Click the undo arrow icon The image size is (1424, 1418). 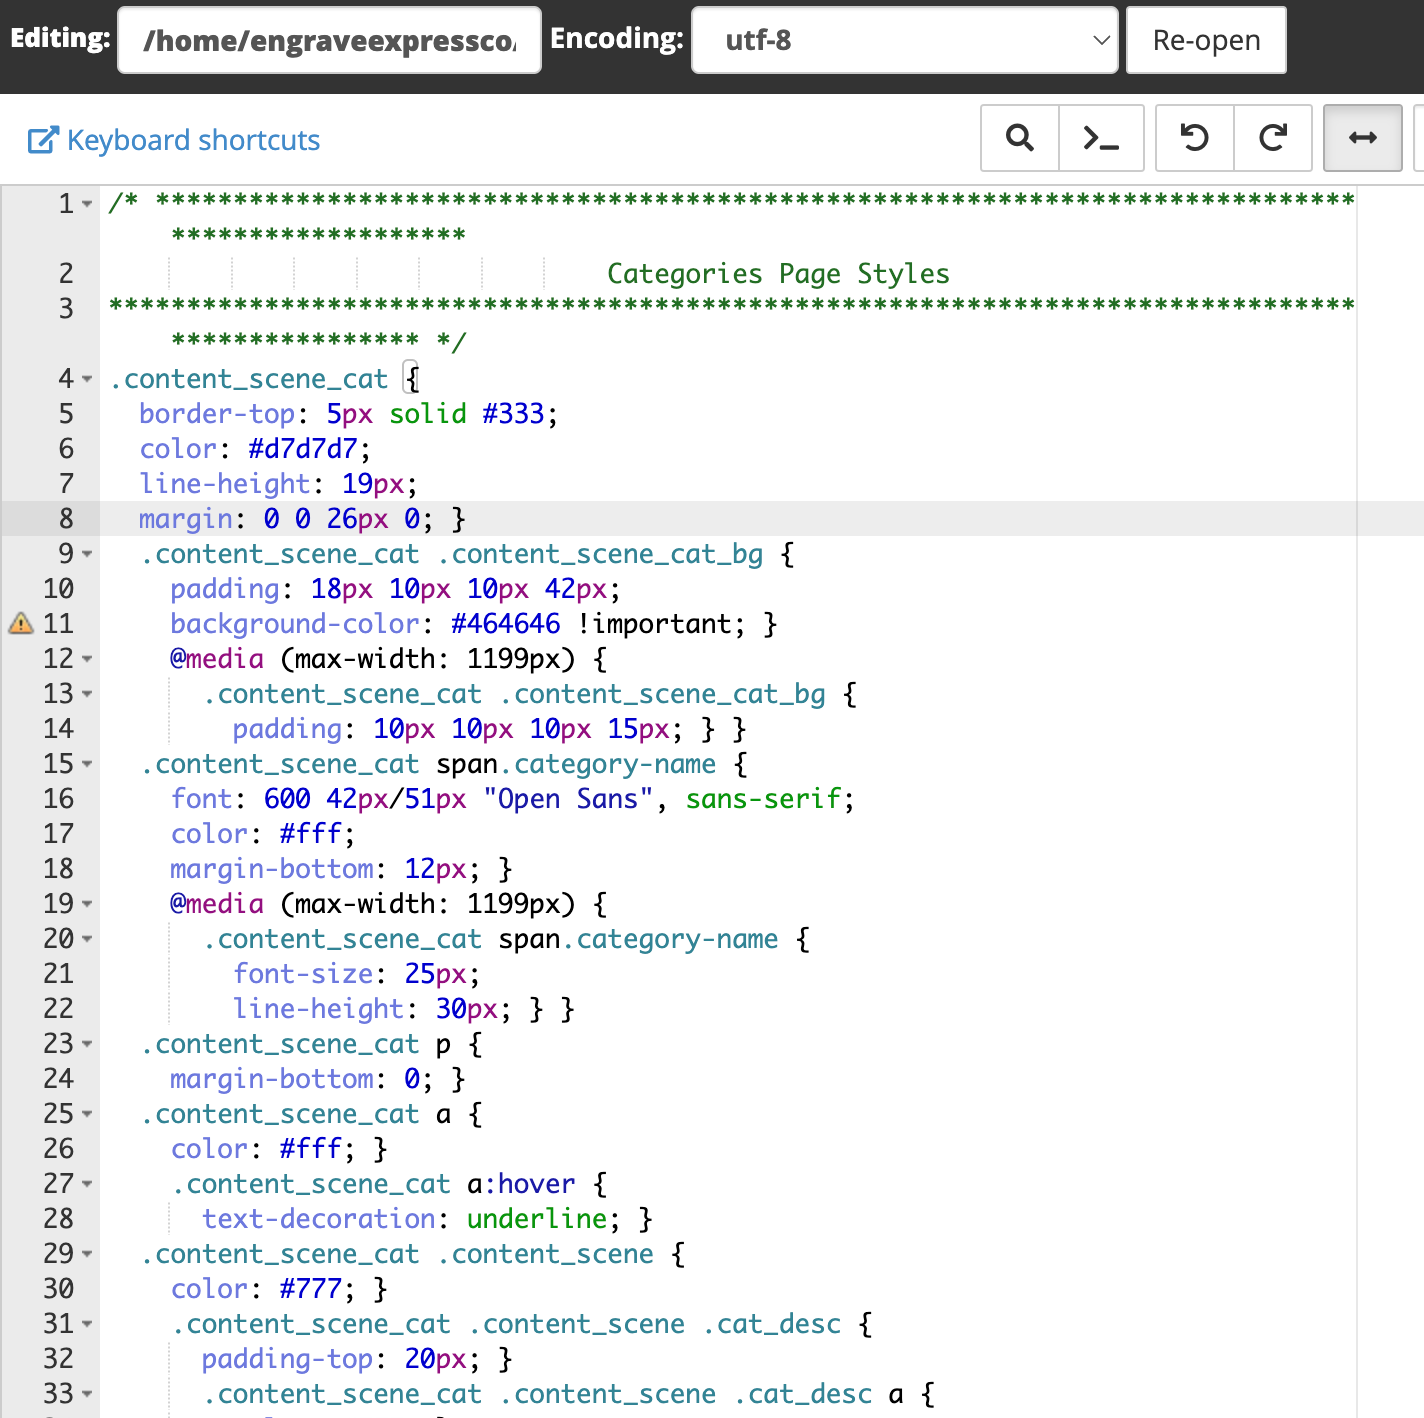[x=1194, y=138]
